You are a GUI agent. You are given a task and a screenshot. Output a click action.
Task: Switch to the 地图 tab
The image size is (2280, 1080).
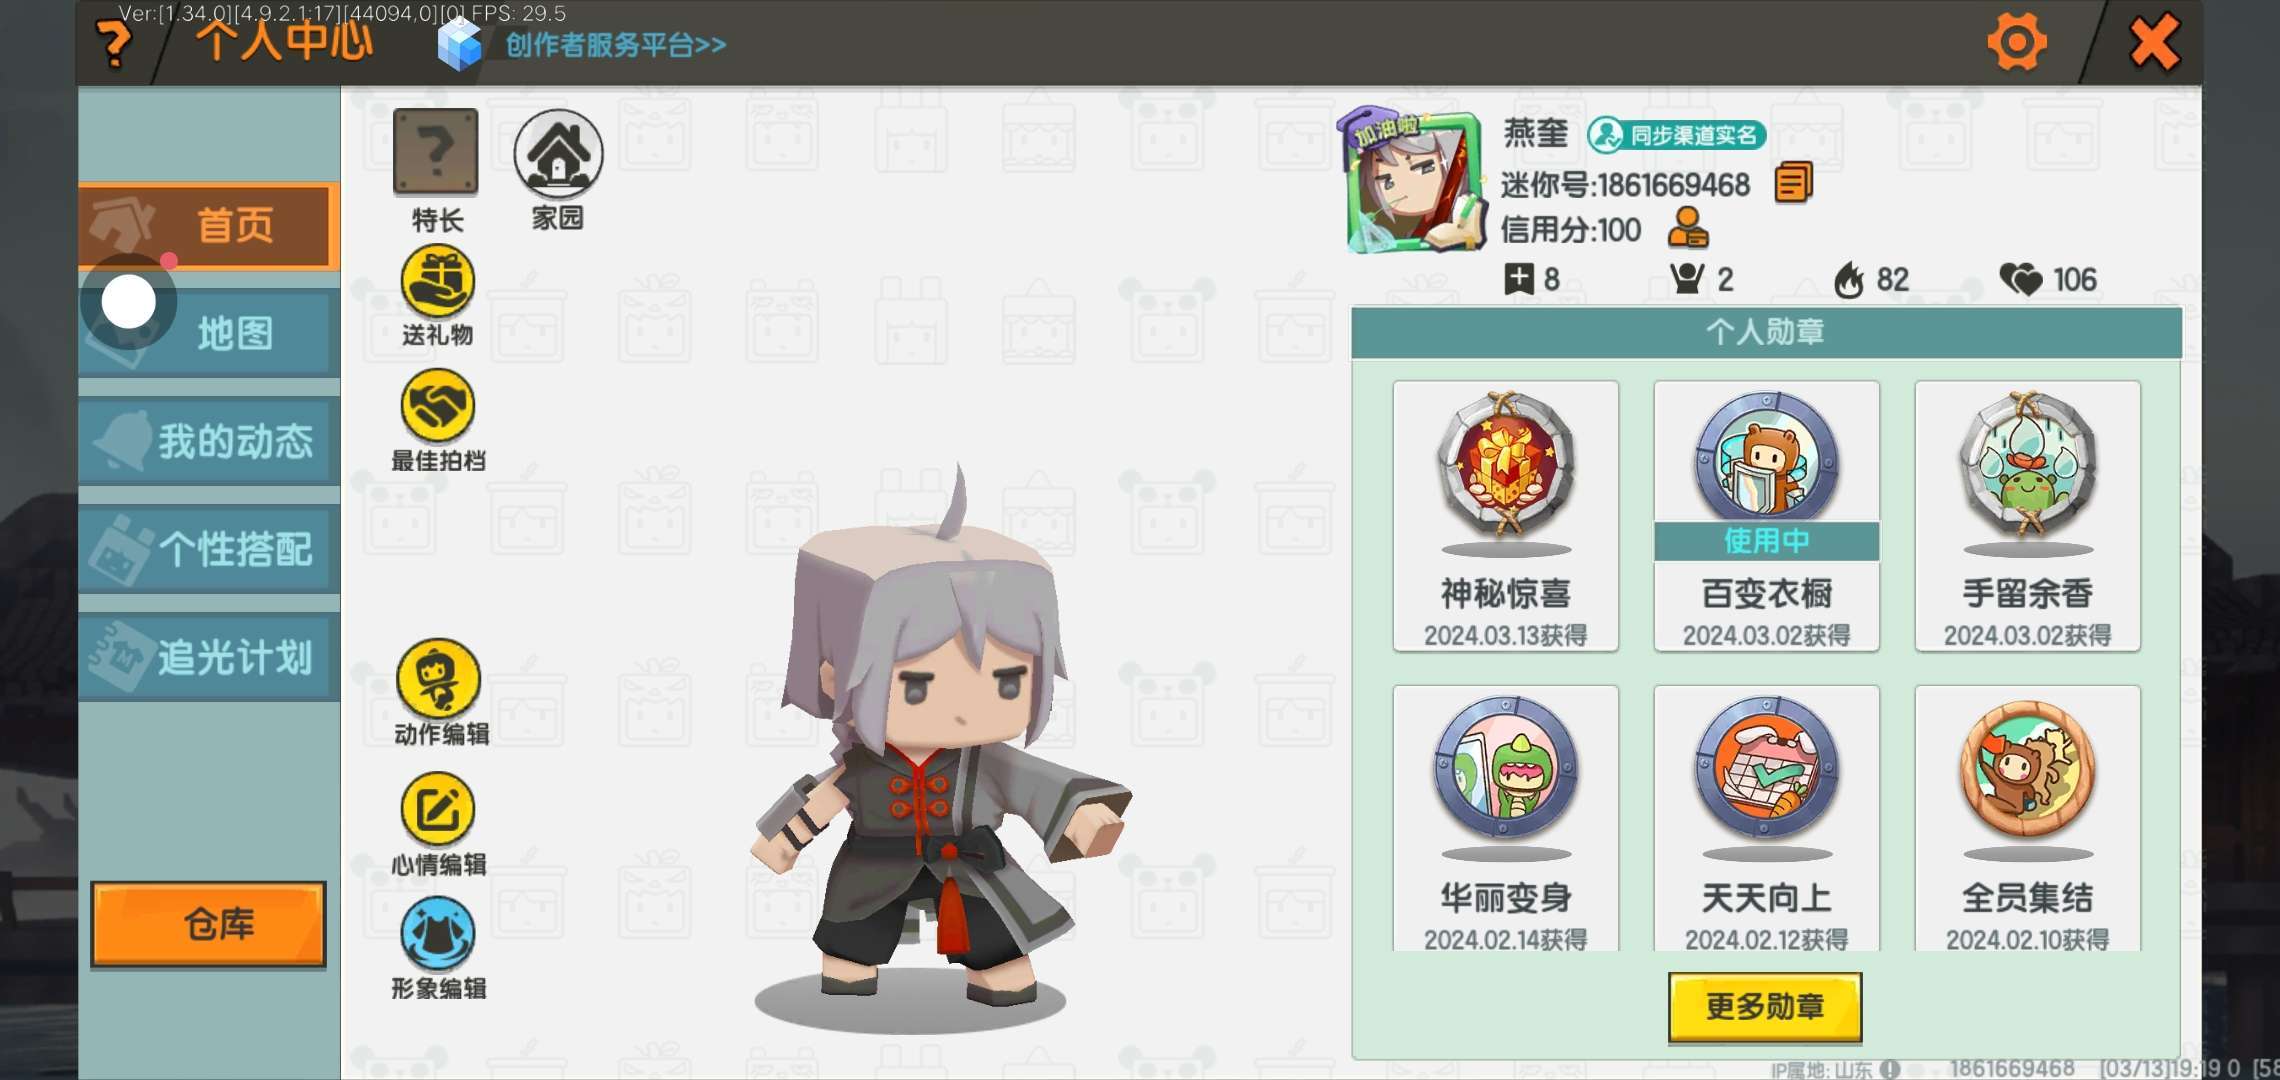208,333
